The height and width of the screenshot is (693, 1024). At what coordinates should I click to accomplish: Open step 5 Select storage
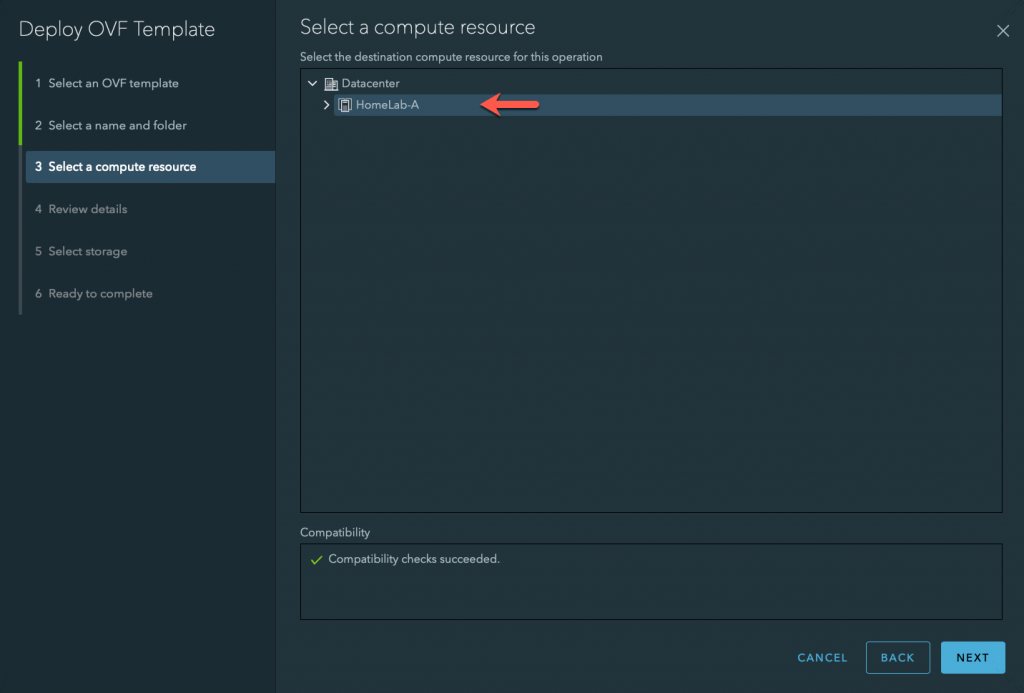(81, 251)
